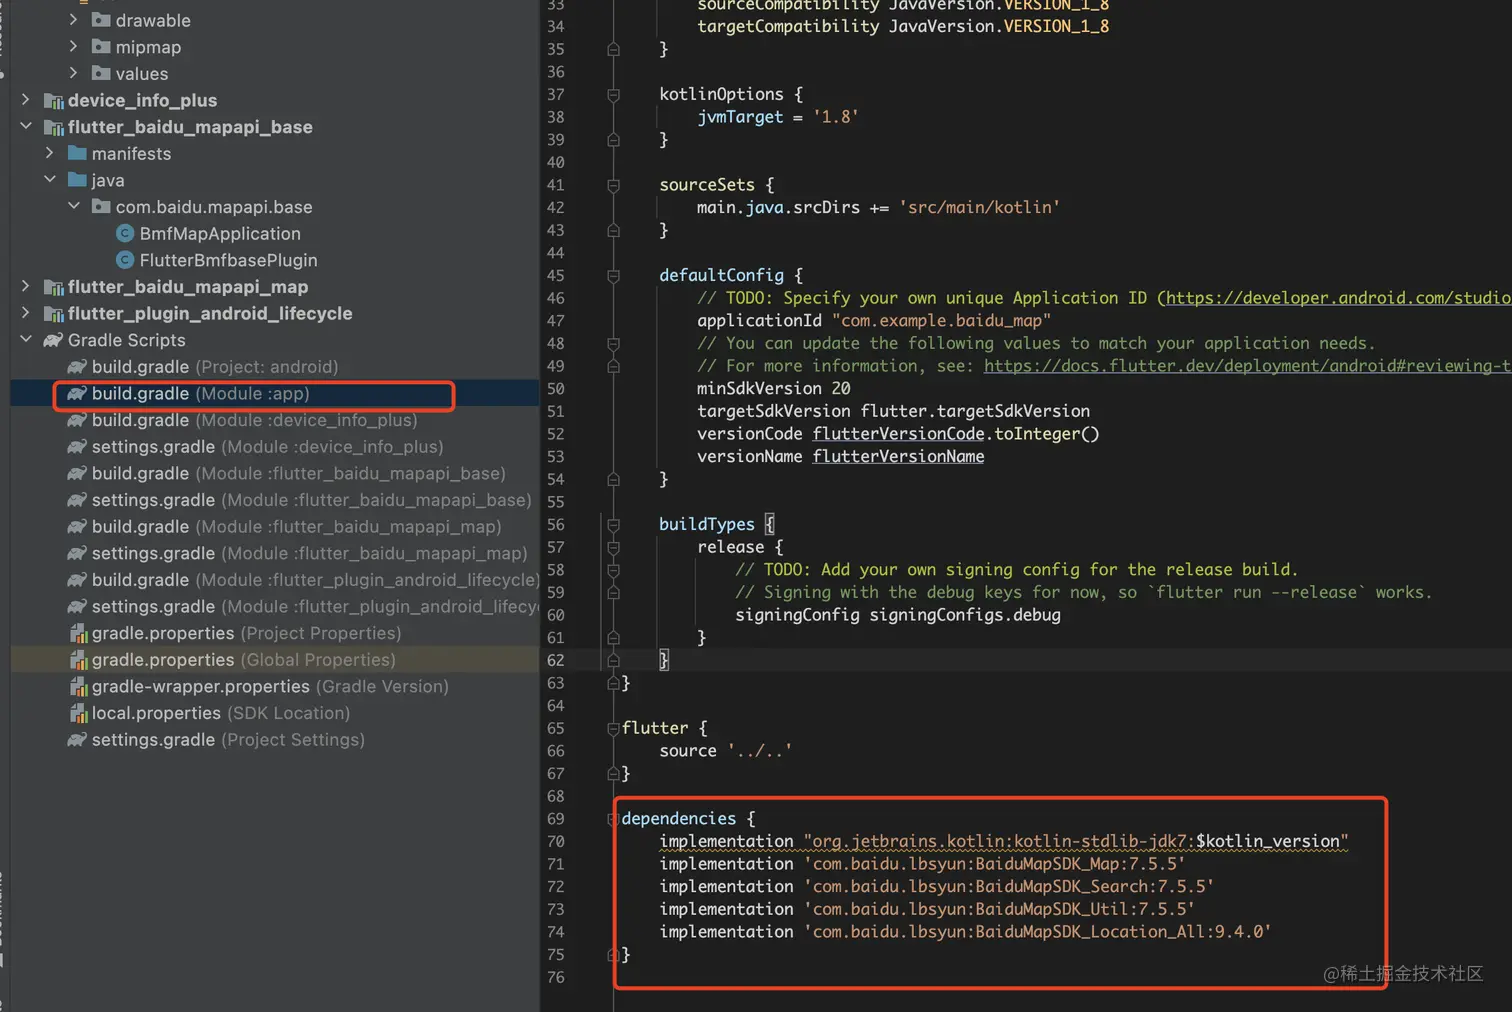The height and width of the screenshot is (1012, 1512).
Task: Fold the kotlinOptions block on line 37
Action: (613, 94)
